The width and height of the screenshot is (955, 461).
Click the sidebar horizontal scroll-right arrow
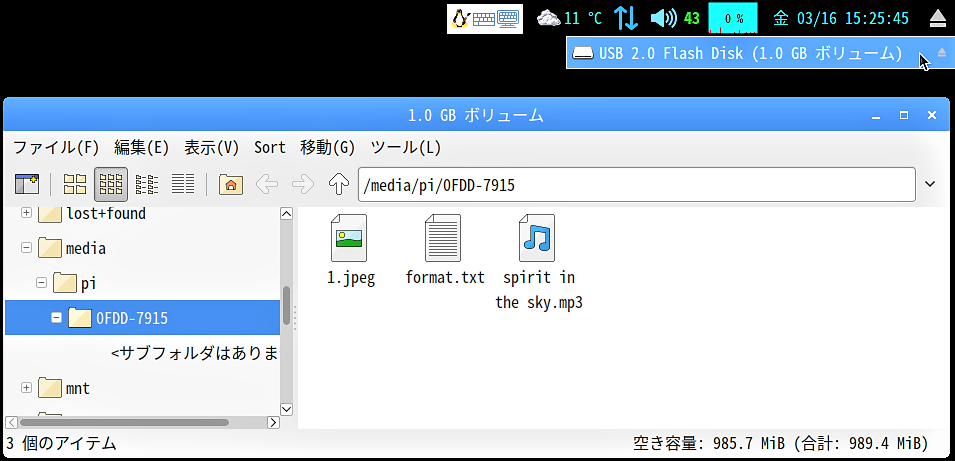[273, 422]
